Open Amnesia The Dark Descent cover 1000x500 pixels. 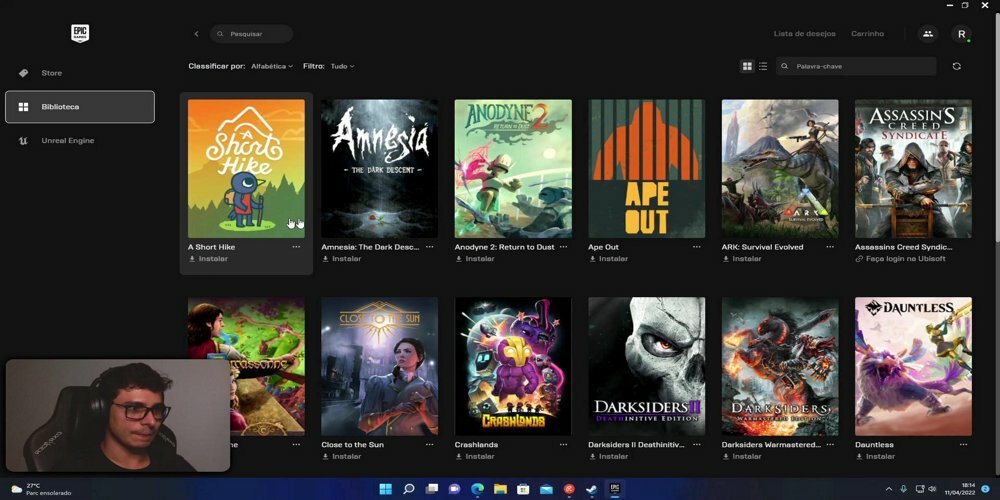coord(379,168)
